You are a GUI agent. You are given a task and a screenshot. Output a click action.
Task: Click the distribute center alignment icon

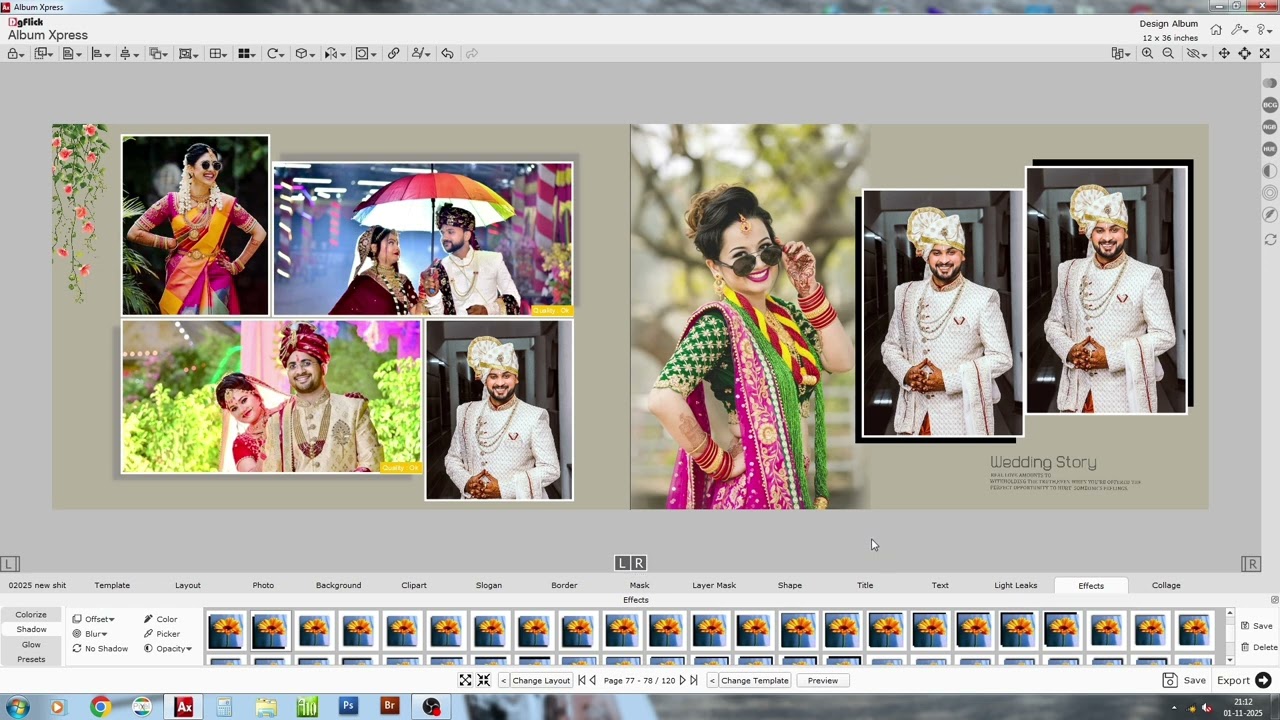pyautogui.click(x=128, y=53)
